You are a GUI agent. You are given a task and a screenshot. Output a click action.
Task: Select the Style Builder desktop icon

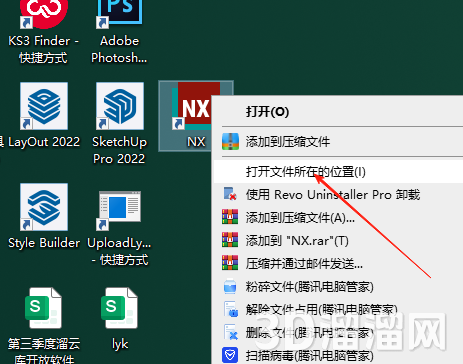pos(44,207)
